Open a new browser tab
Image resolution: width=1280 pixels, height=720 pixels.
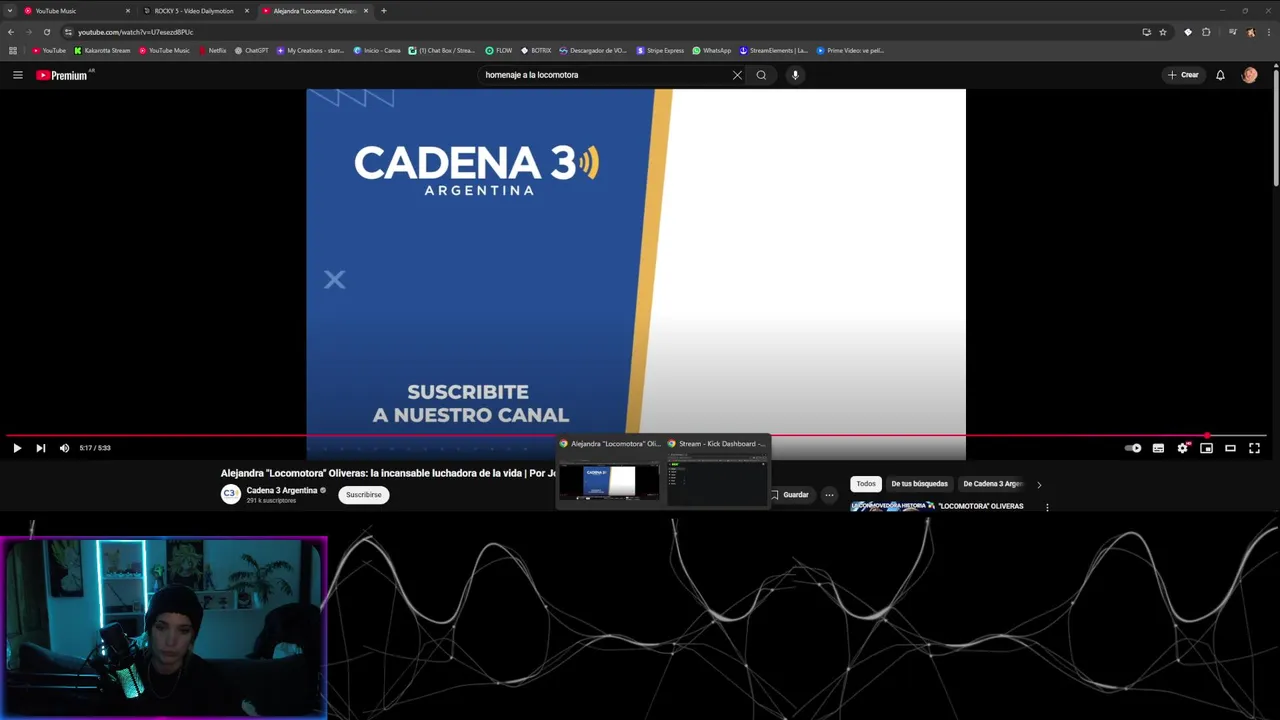384,11
